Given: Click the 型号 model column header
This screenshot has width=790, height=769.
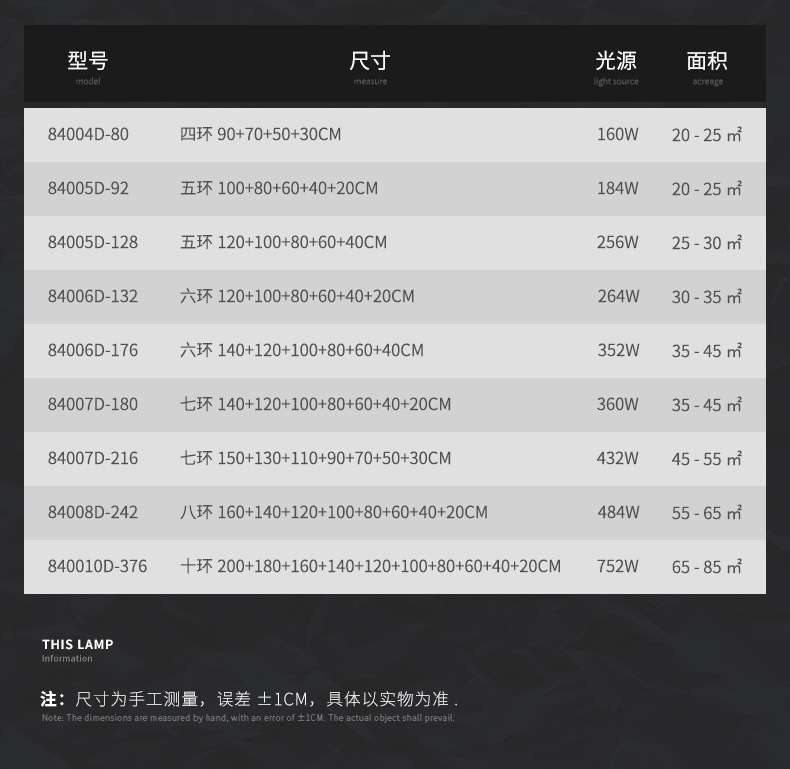Looking at the screenshot, I should tap(88, 66).
